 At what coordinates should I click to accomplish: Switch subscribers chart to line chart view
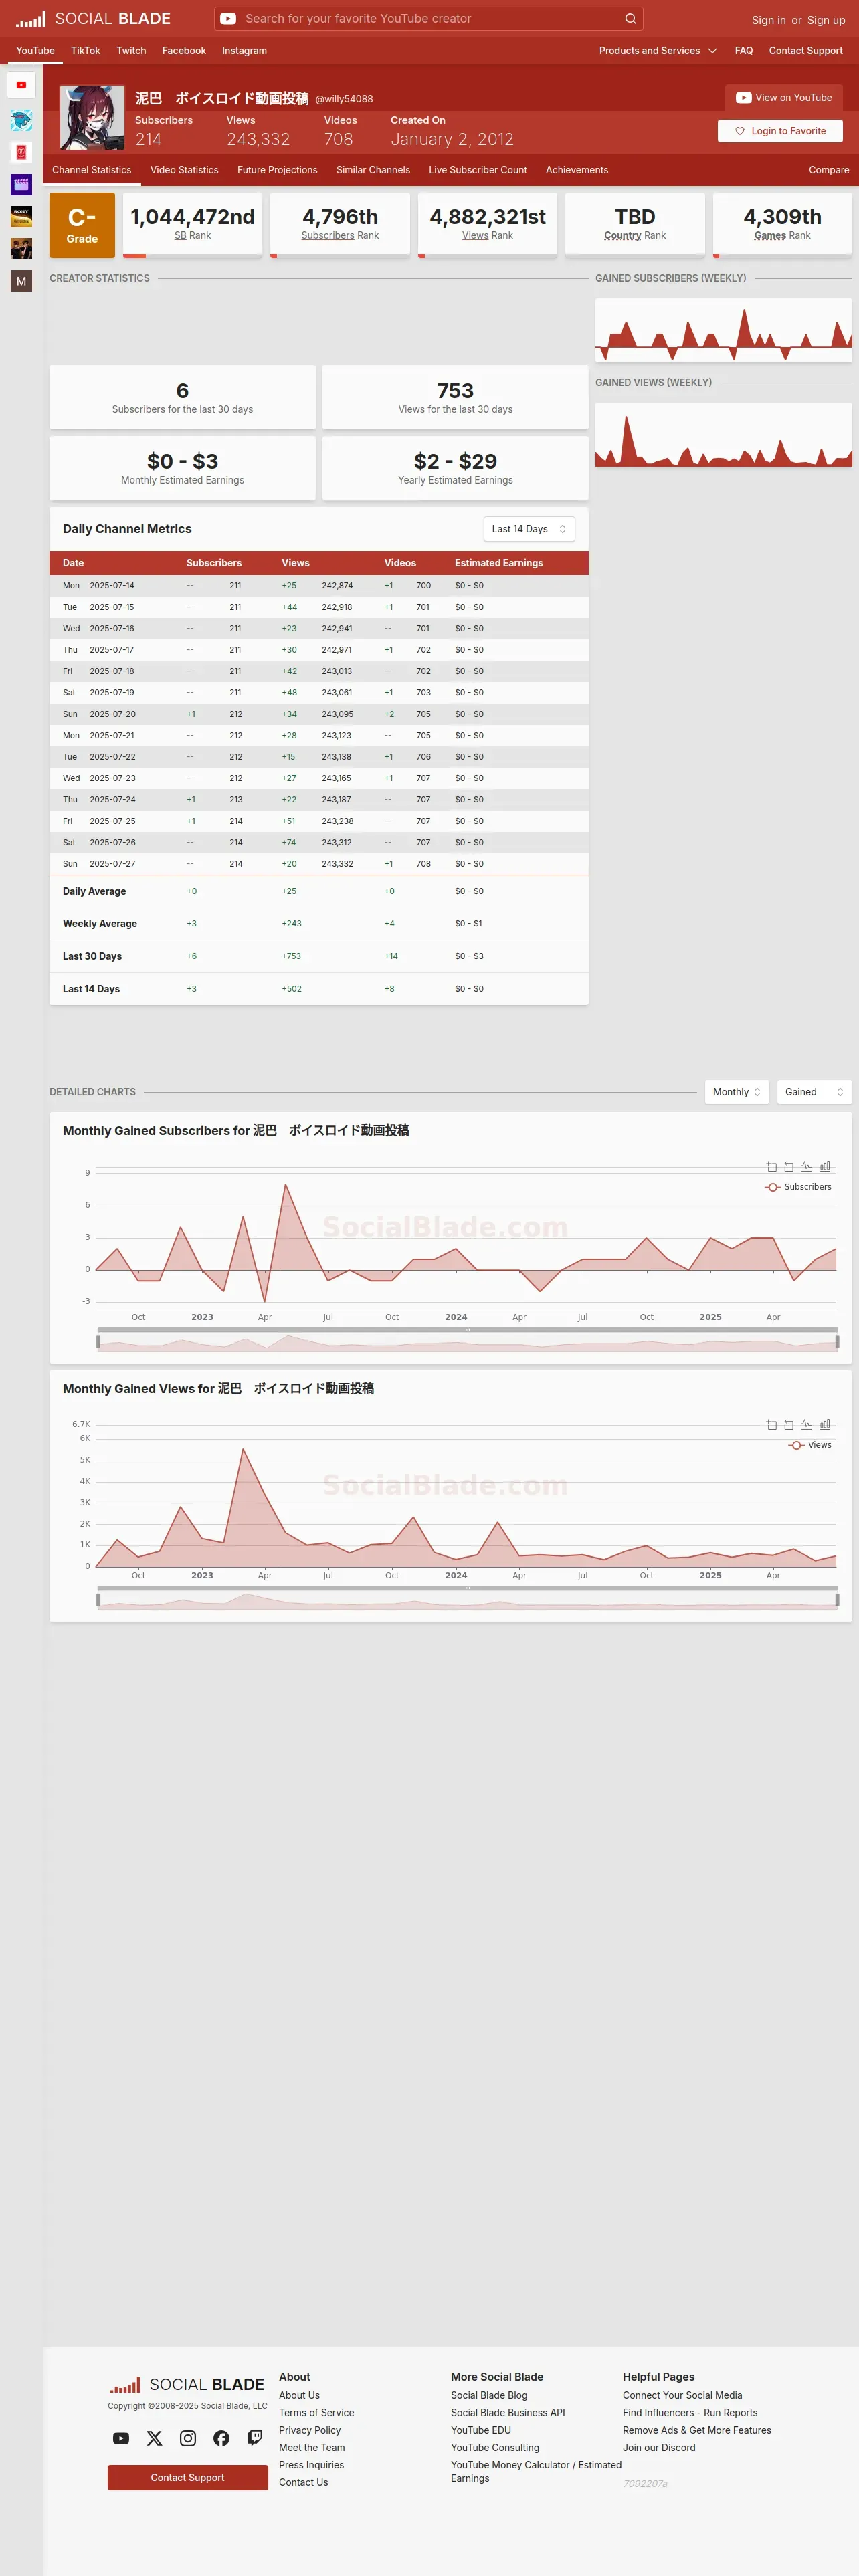[806, 1166]
